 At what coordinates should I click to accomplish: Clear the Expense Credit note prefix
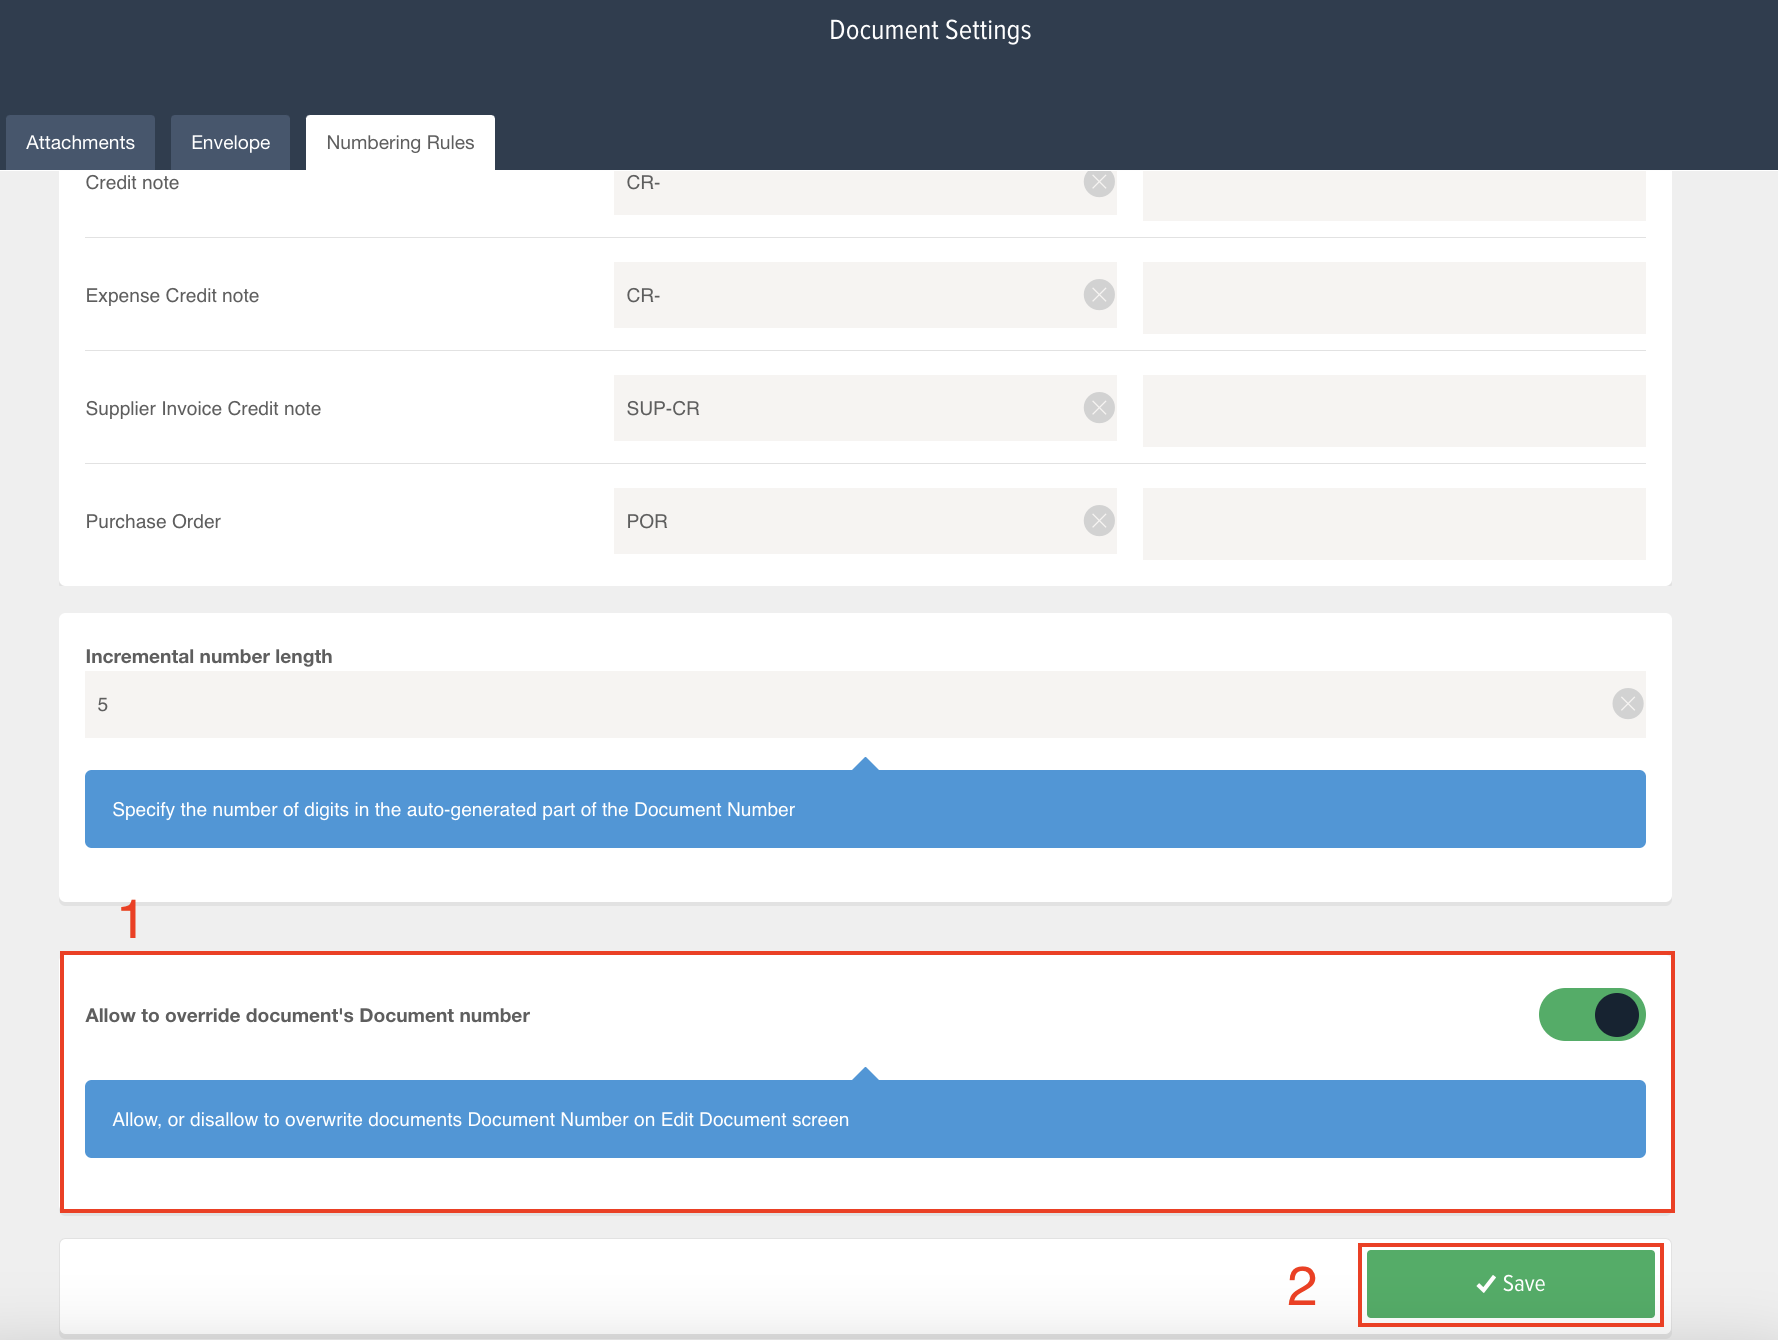[x=1097, y=295]
